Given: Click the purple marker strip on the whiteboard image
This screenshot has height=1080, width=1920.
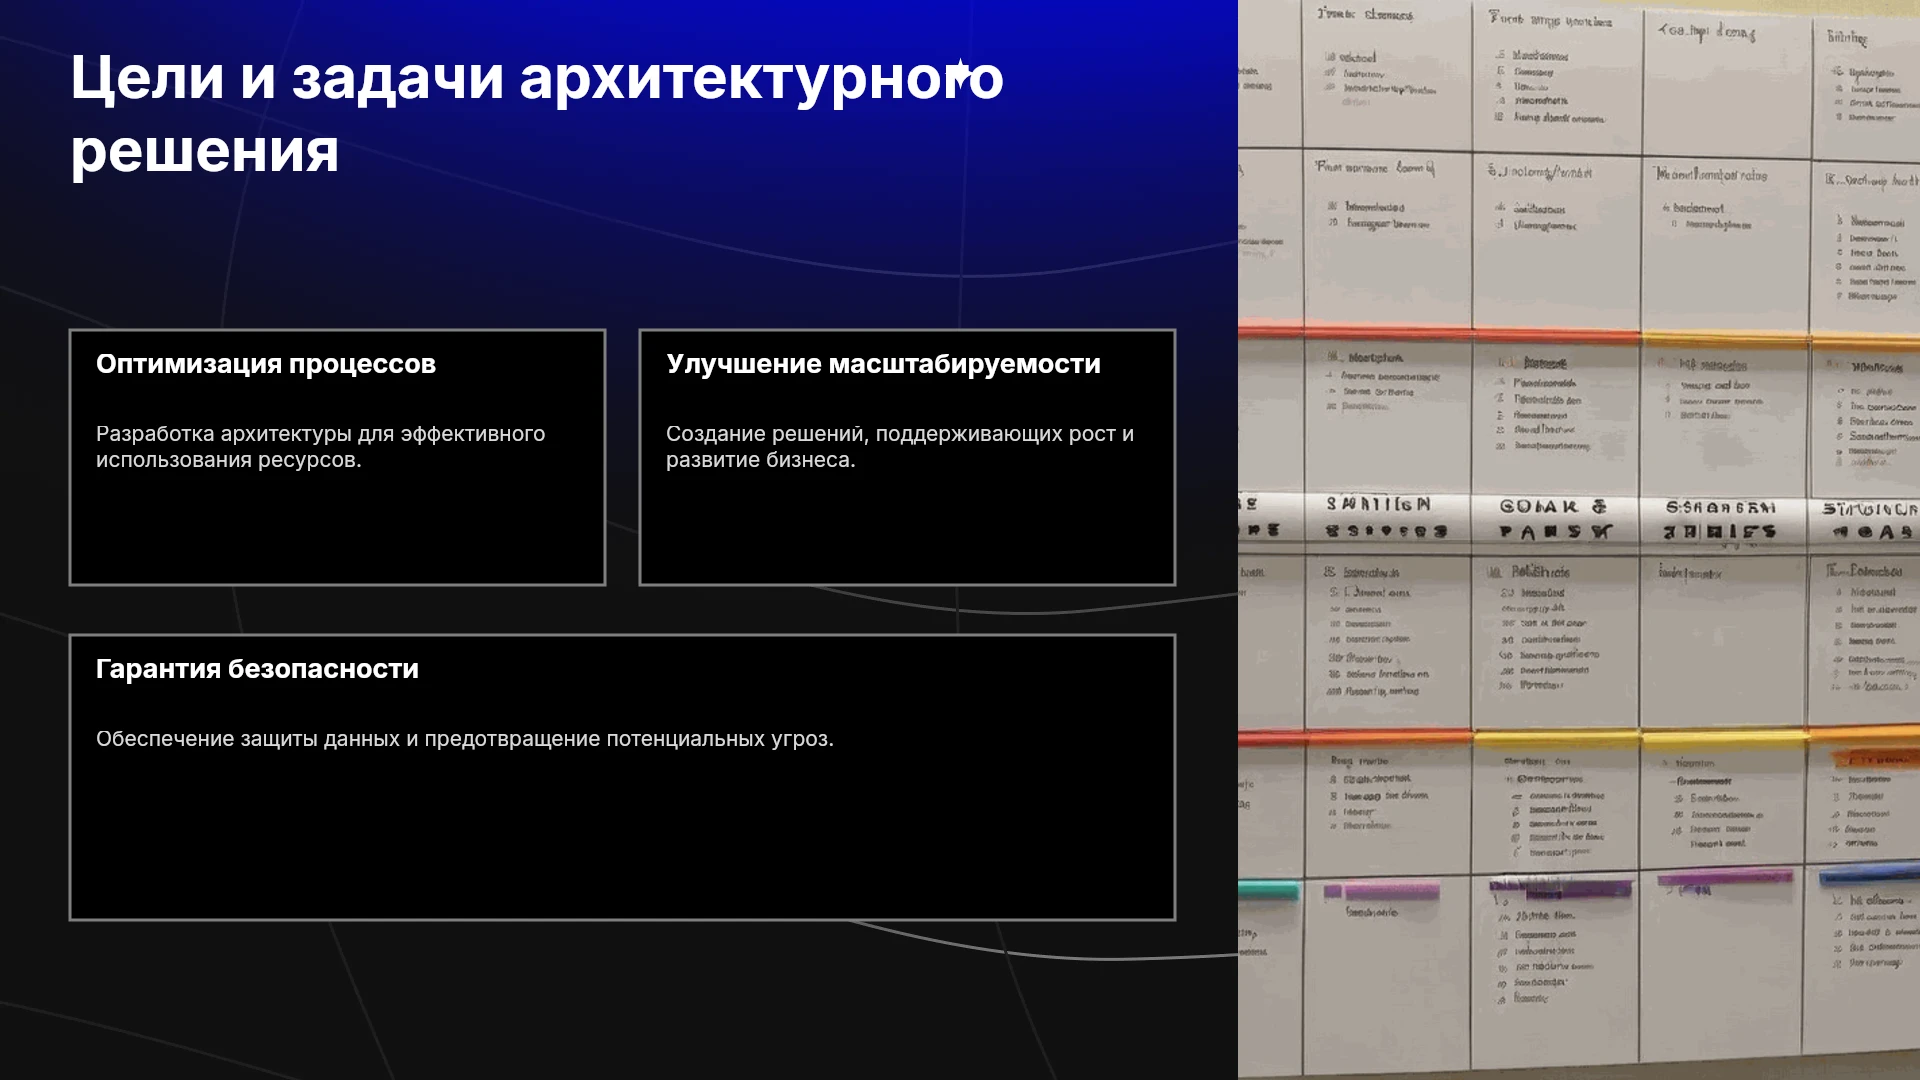Looking at the screenshot, I should point(1561,888).
